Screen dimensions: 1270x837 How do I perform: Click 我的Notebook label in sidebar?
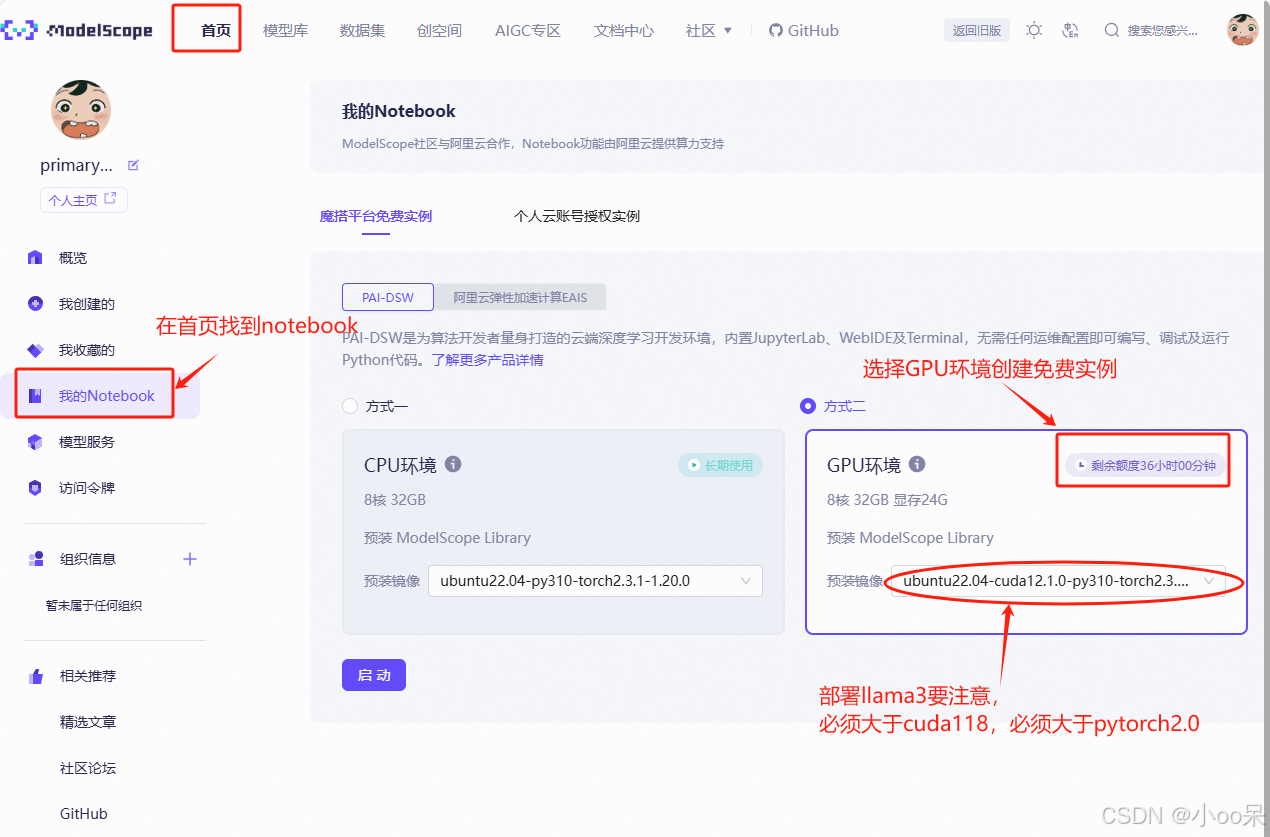click(x=107, y=396)
